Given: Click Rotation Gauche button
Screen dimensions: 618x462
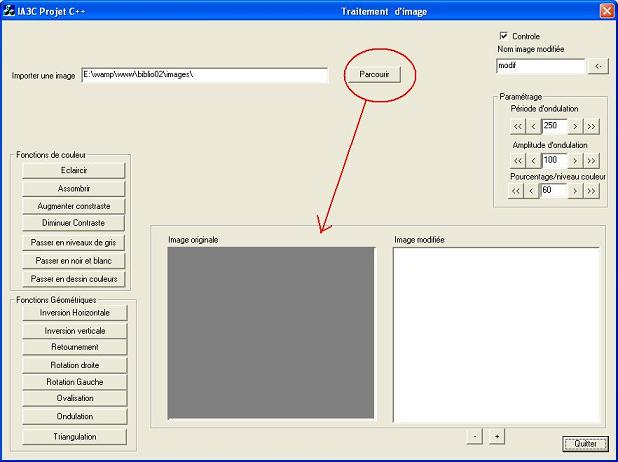Looking at the screenshot, I should coord(75,382).
